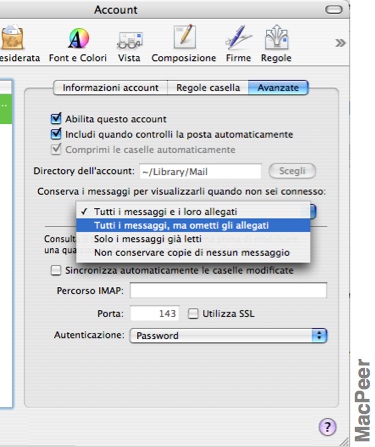Open the Autenticazione Password dropdown

pos(228,335)
